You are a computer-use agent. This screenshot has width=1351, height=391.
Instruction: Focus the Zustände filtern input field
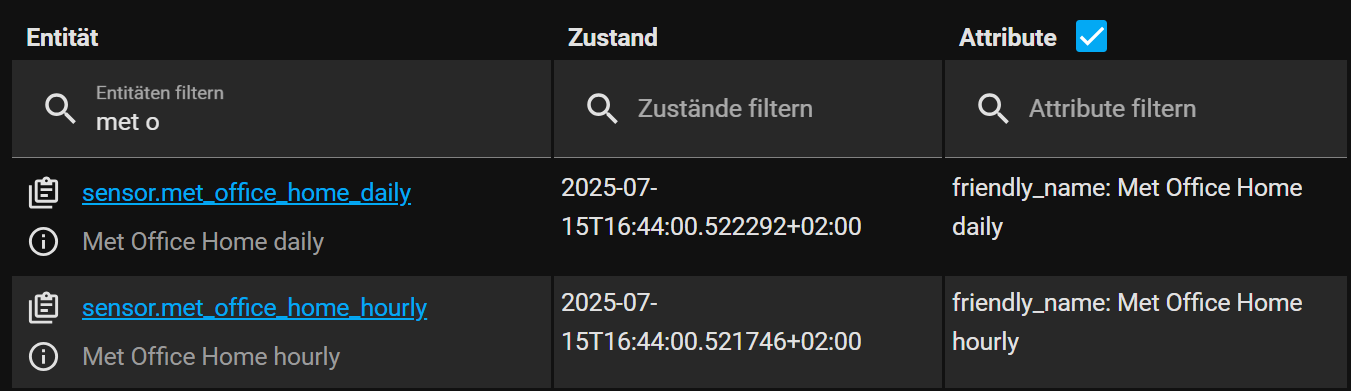point(748,109)
